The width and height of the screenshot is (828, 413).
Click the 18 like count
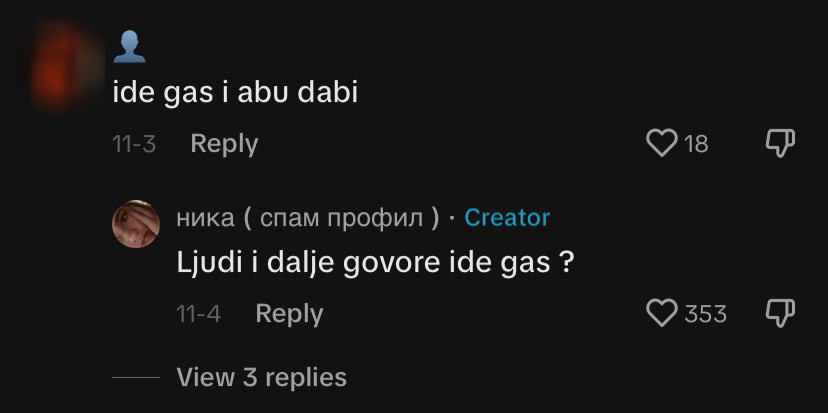point(697,144)
